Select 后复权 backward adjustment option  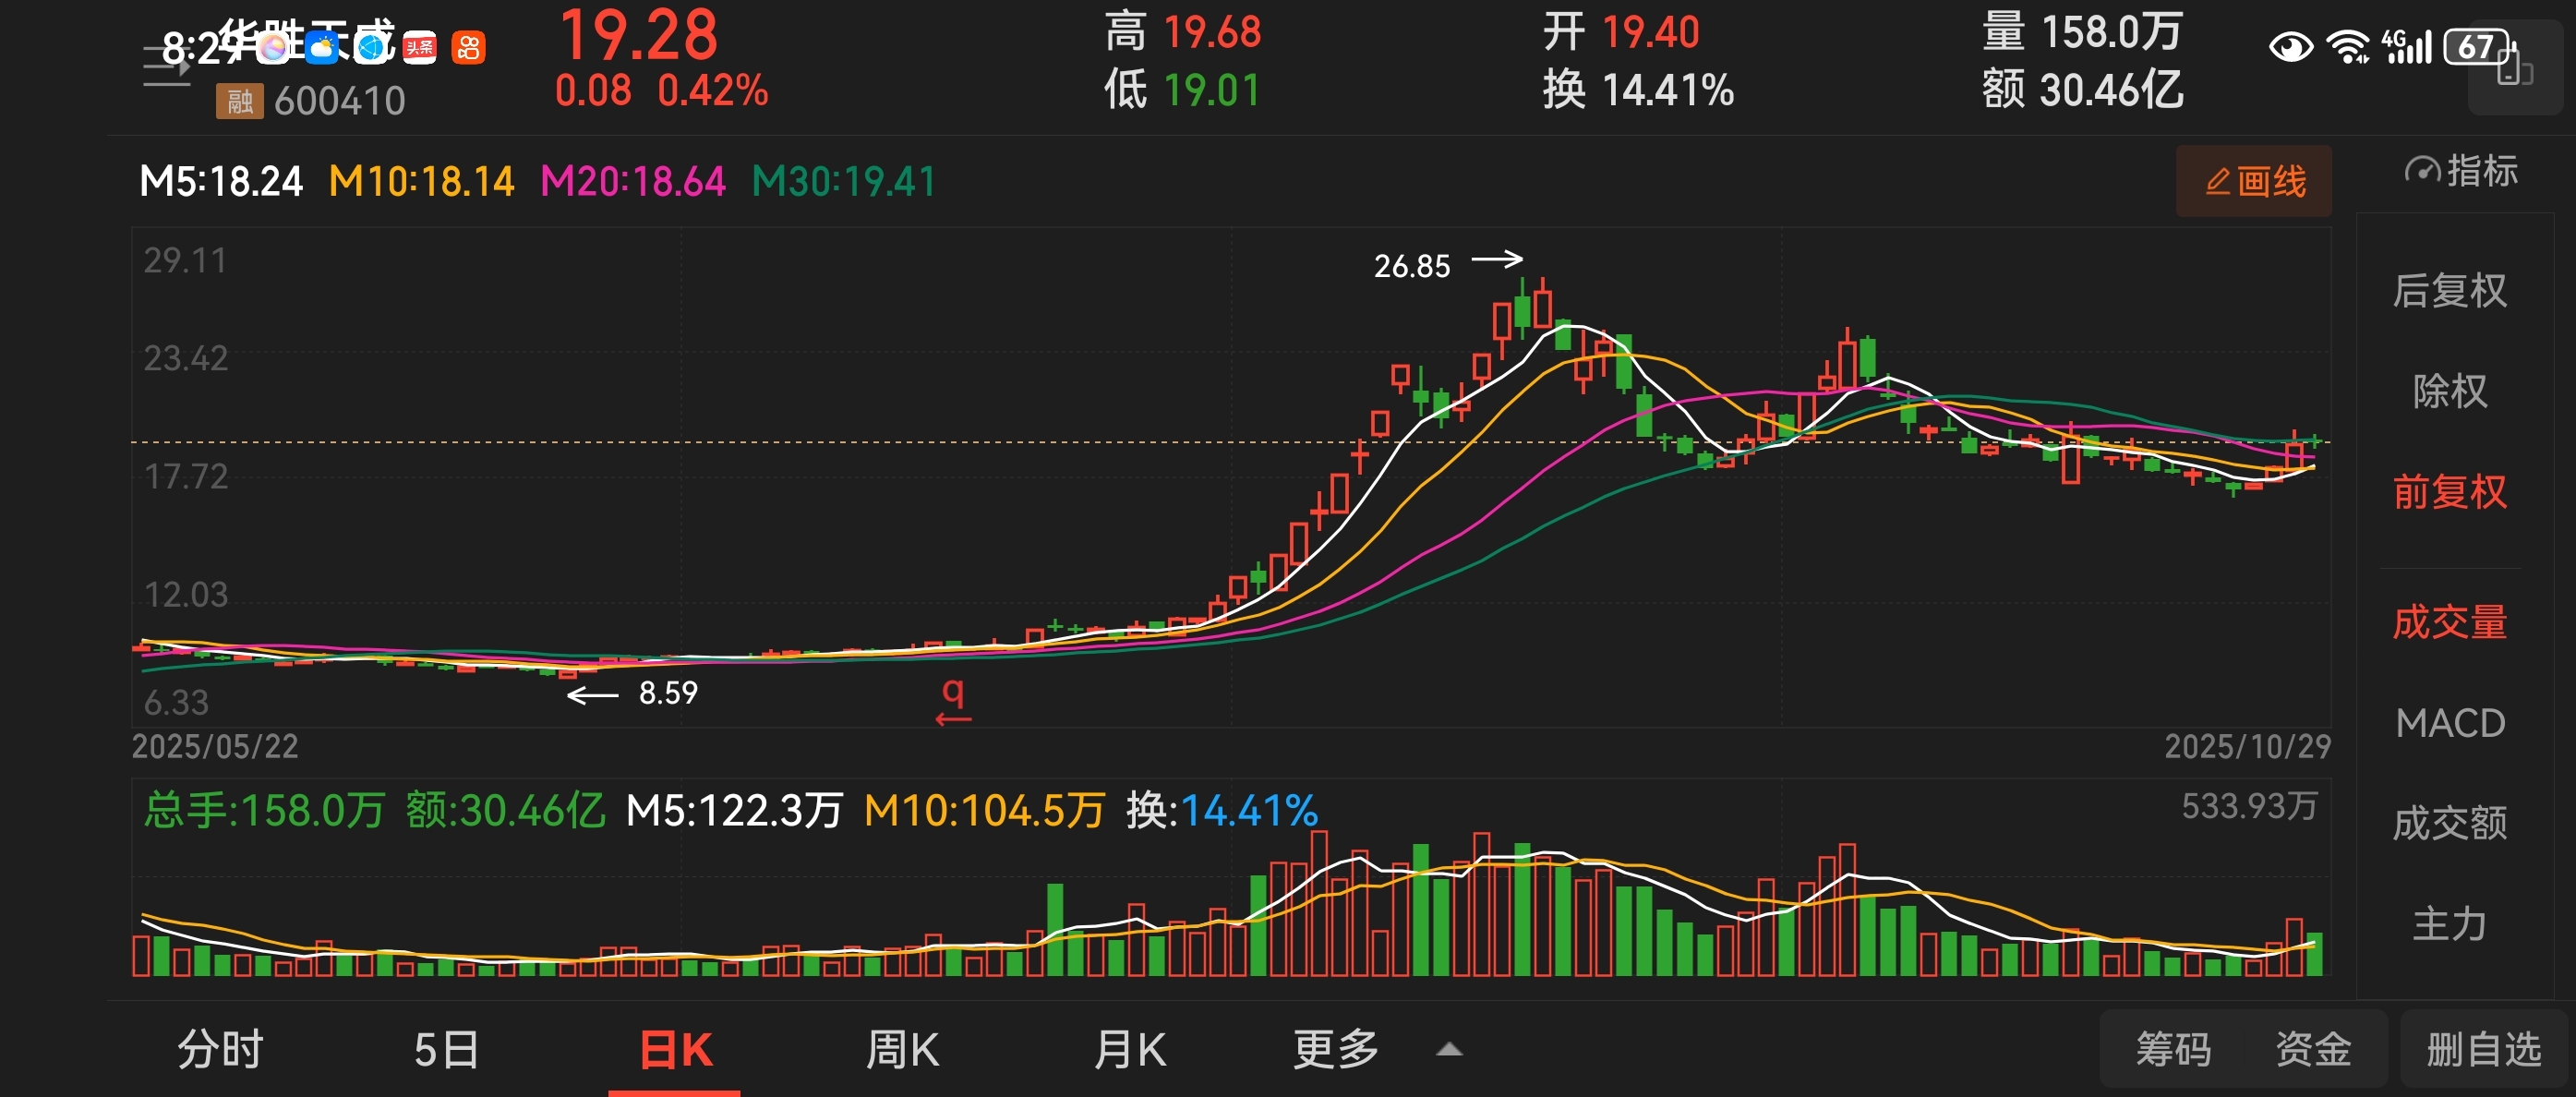(2449, 291)
